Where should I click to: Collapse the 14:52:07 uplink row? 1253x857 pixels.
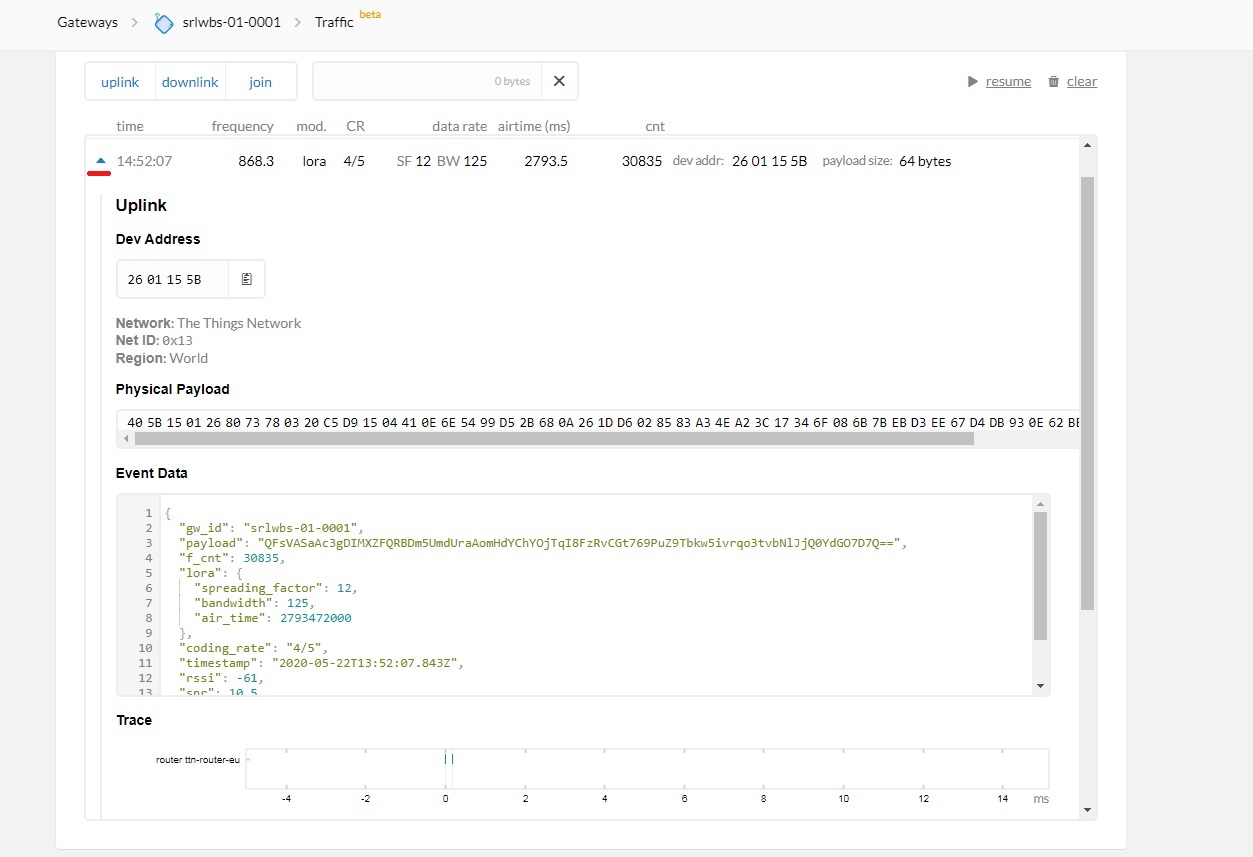pyautogui.click(x=100, y=161)
